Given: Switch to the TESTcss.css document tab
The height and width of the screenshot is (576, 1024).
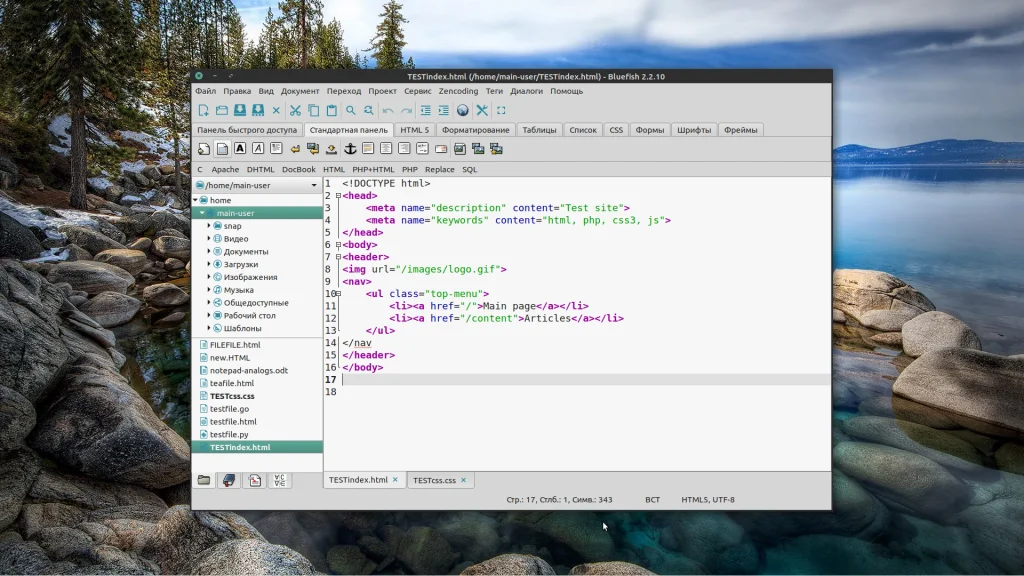Looking at the screenshot, I should click(x=434, y=480).
